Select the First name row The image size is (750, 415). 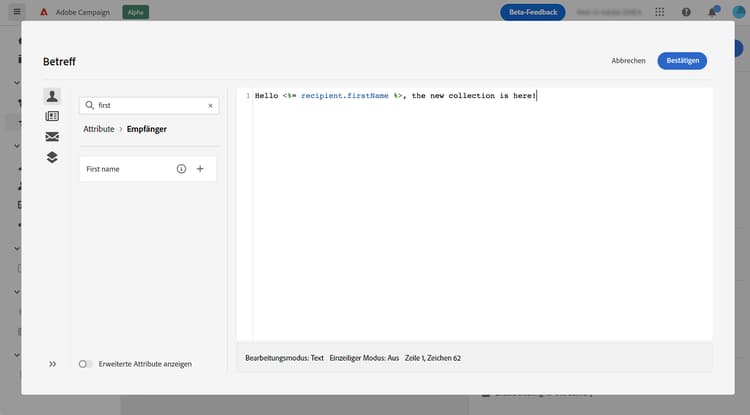148,169
